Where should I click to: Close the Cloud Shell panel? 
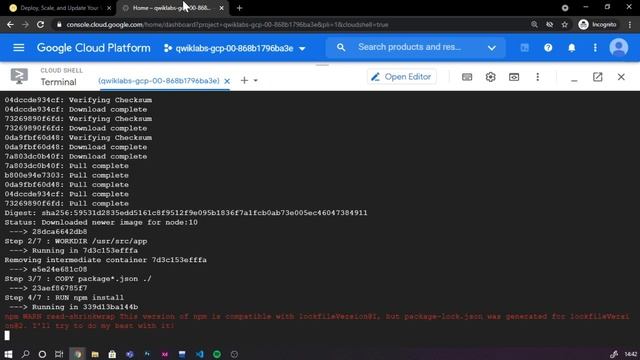[x=621, y=77]
